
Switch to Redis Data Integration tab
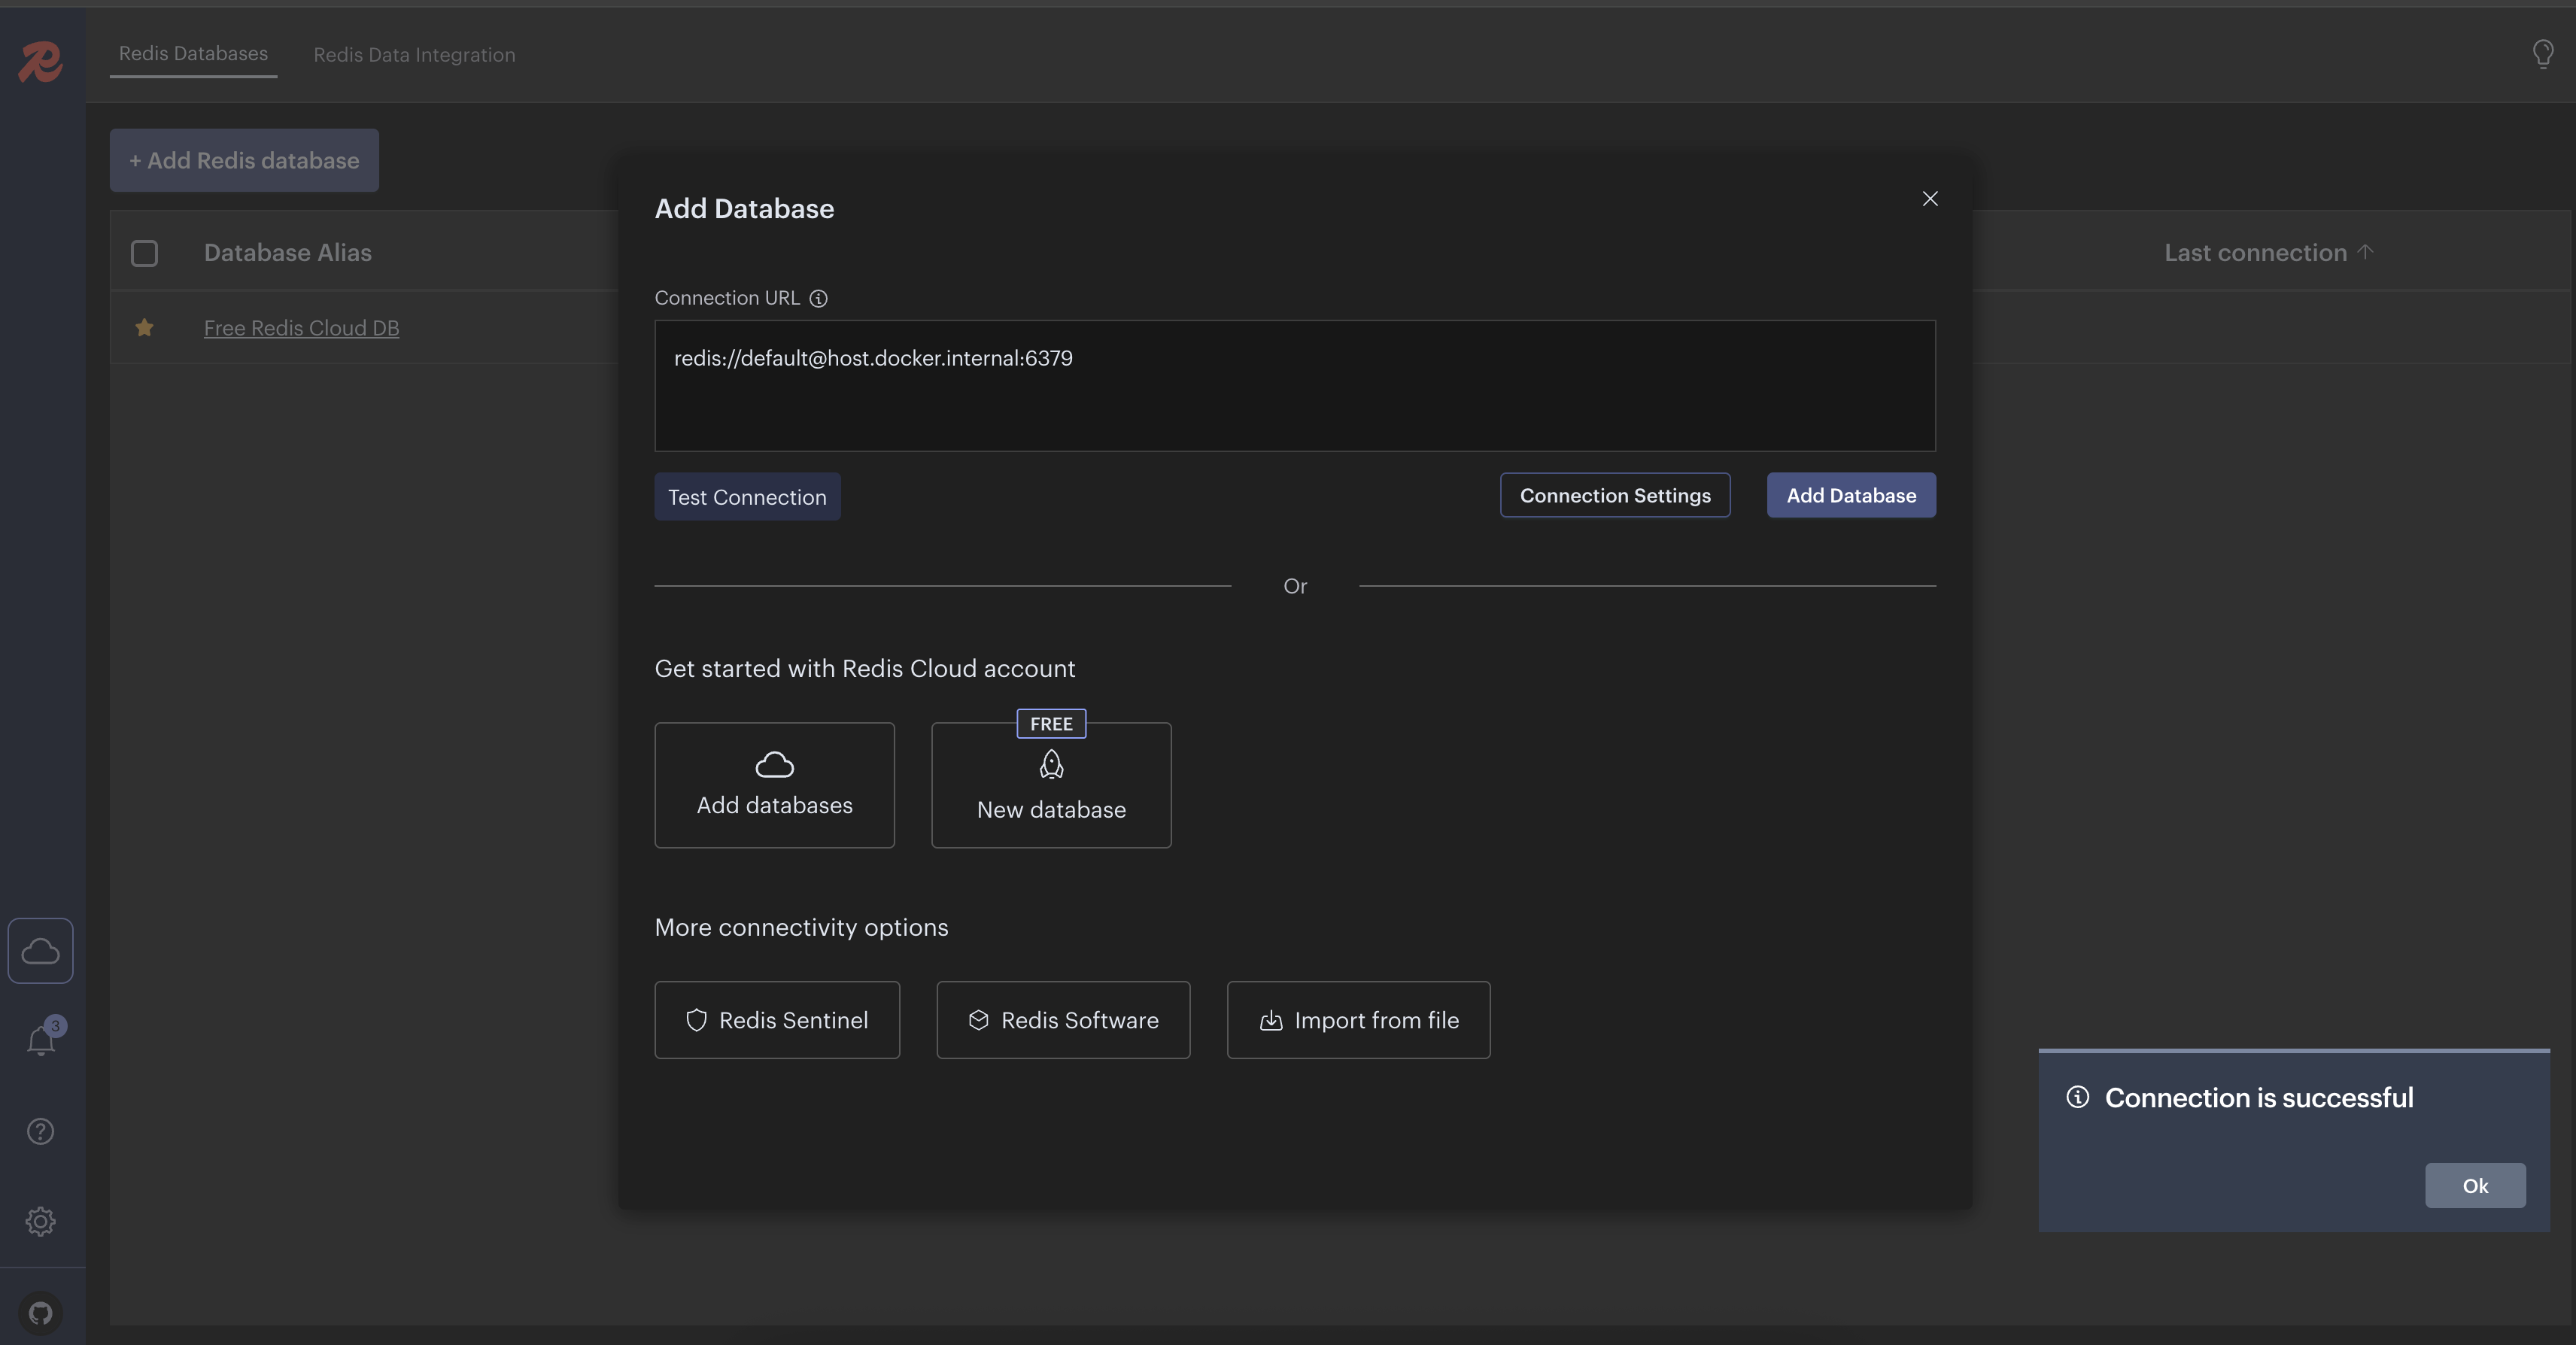(414, 55)
